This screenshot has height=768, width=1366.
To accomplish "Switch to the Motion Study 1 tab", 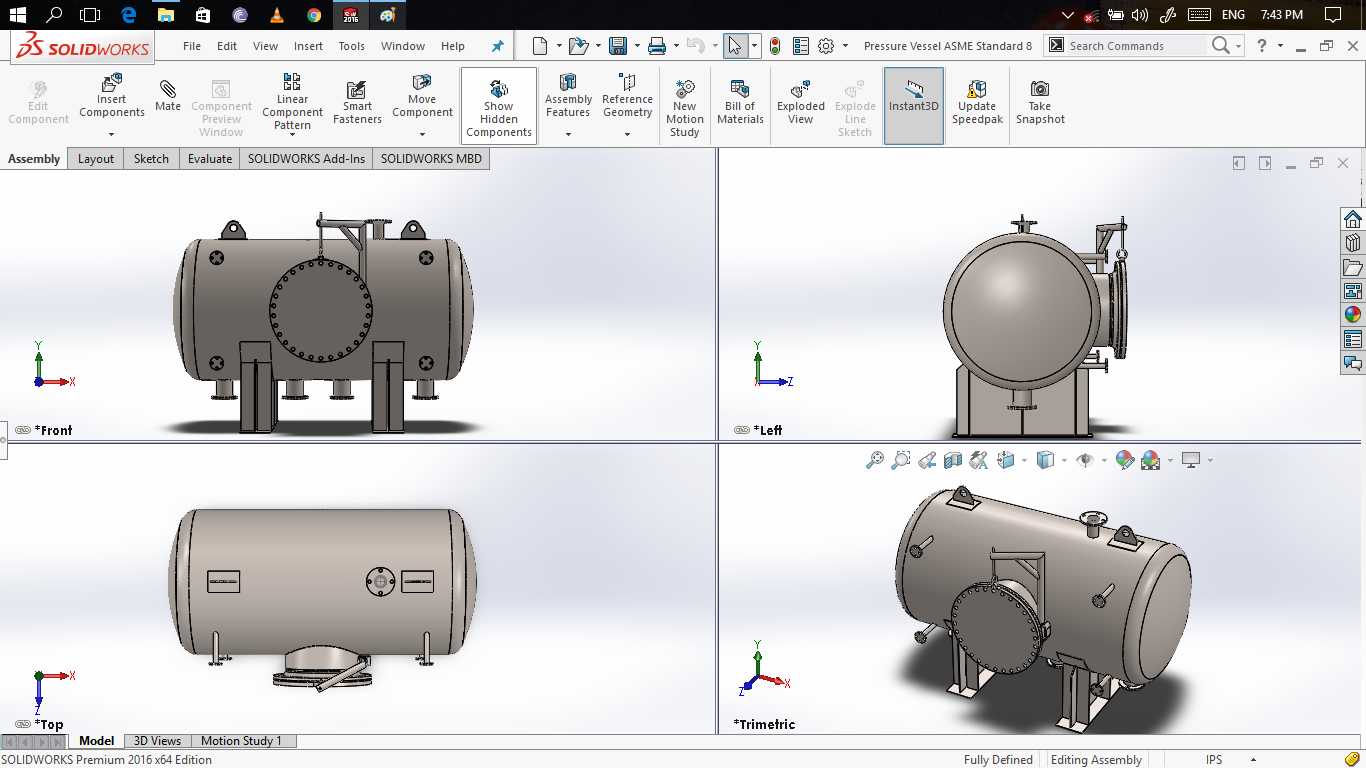I will coord(242,741).
